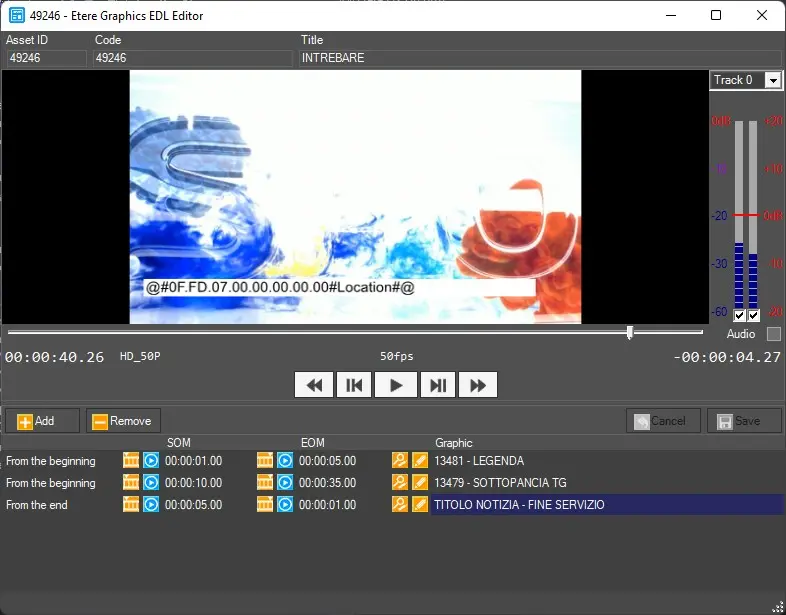Go to SOM cue for SOTTOPANCIA TG row
The height and width of the screenshot is (615, 786).
pyautogui.click(x=151, y=483)
